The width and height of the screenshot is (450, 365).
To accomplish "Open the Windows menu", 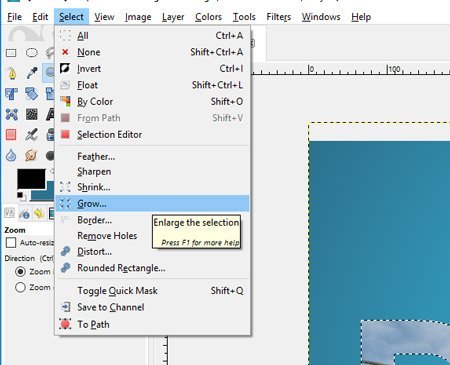I will (321, 17).
